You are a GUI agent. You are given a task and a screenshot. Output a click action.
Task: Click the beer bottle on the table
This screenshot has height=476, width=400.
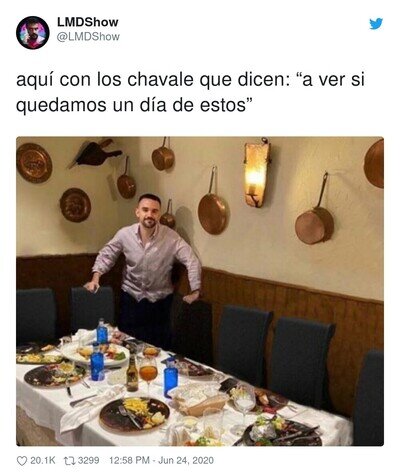coord(132,373)
